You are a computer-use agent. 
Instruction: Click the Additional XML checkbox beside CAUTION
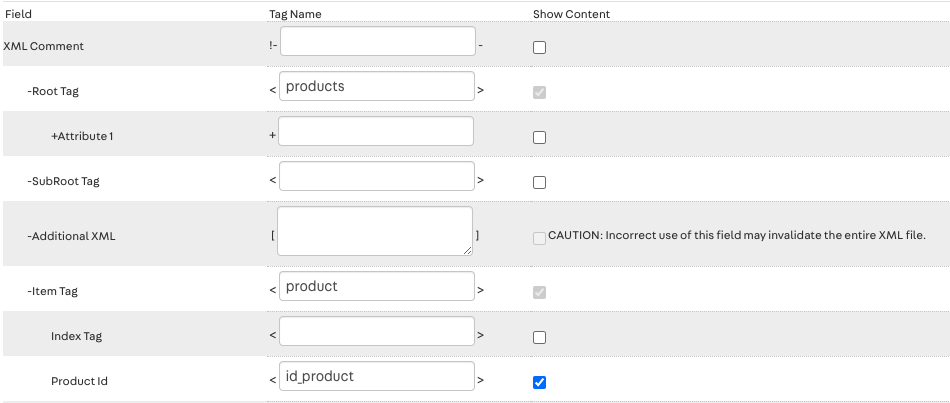tap(540, 238)
